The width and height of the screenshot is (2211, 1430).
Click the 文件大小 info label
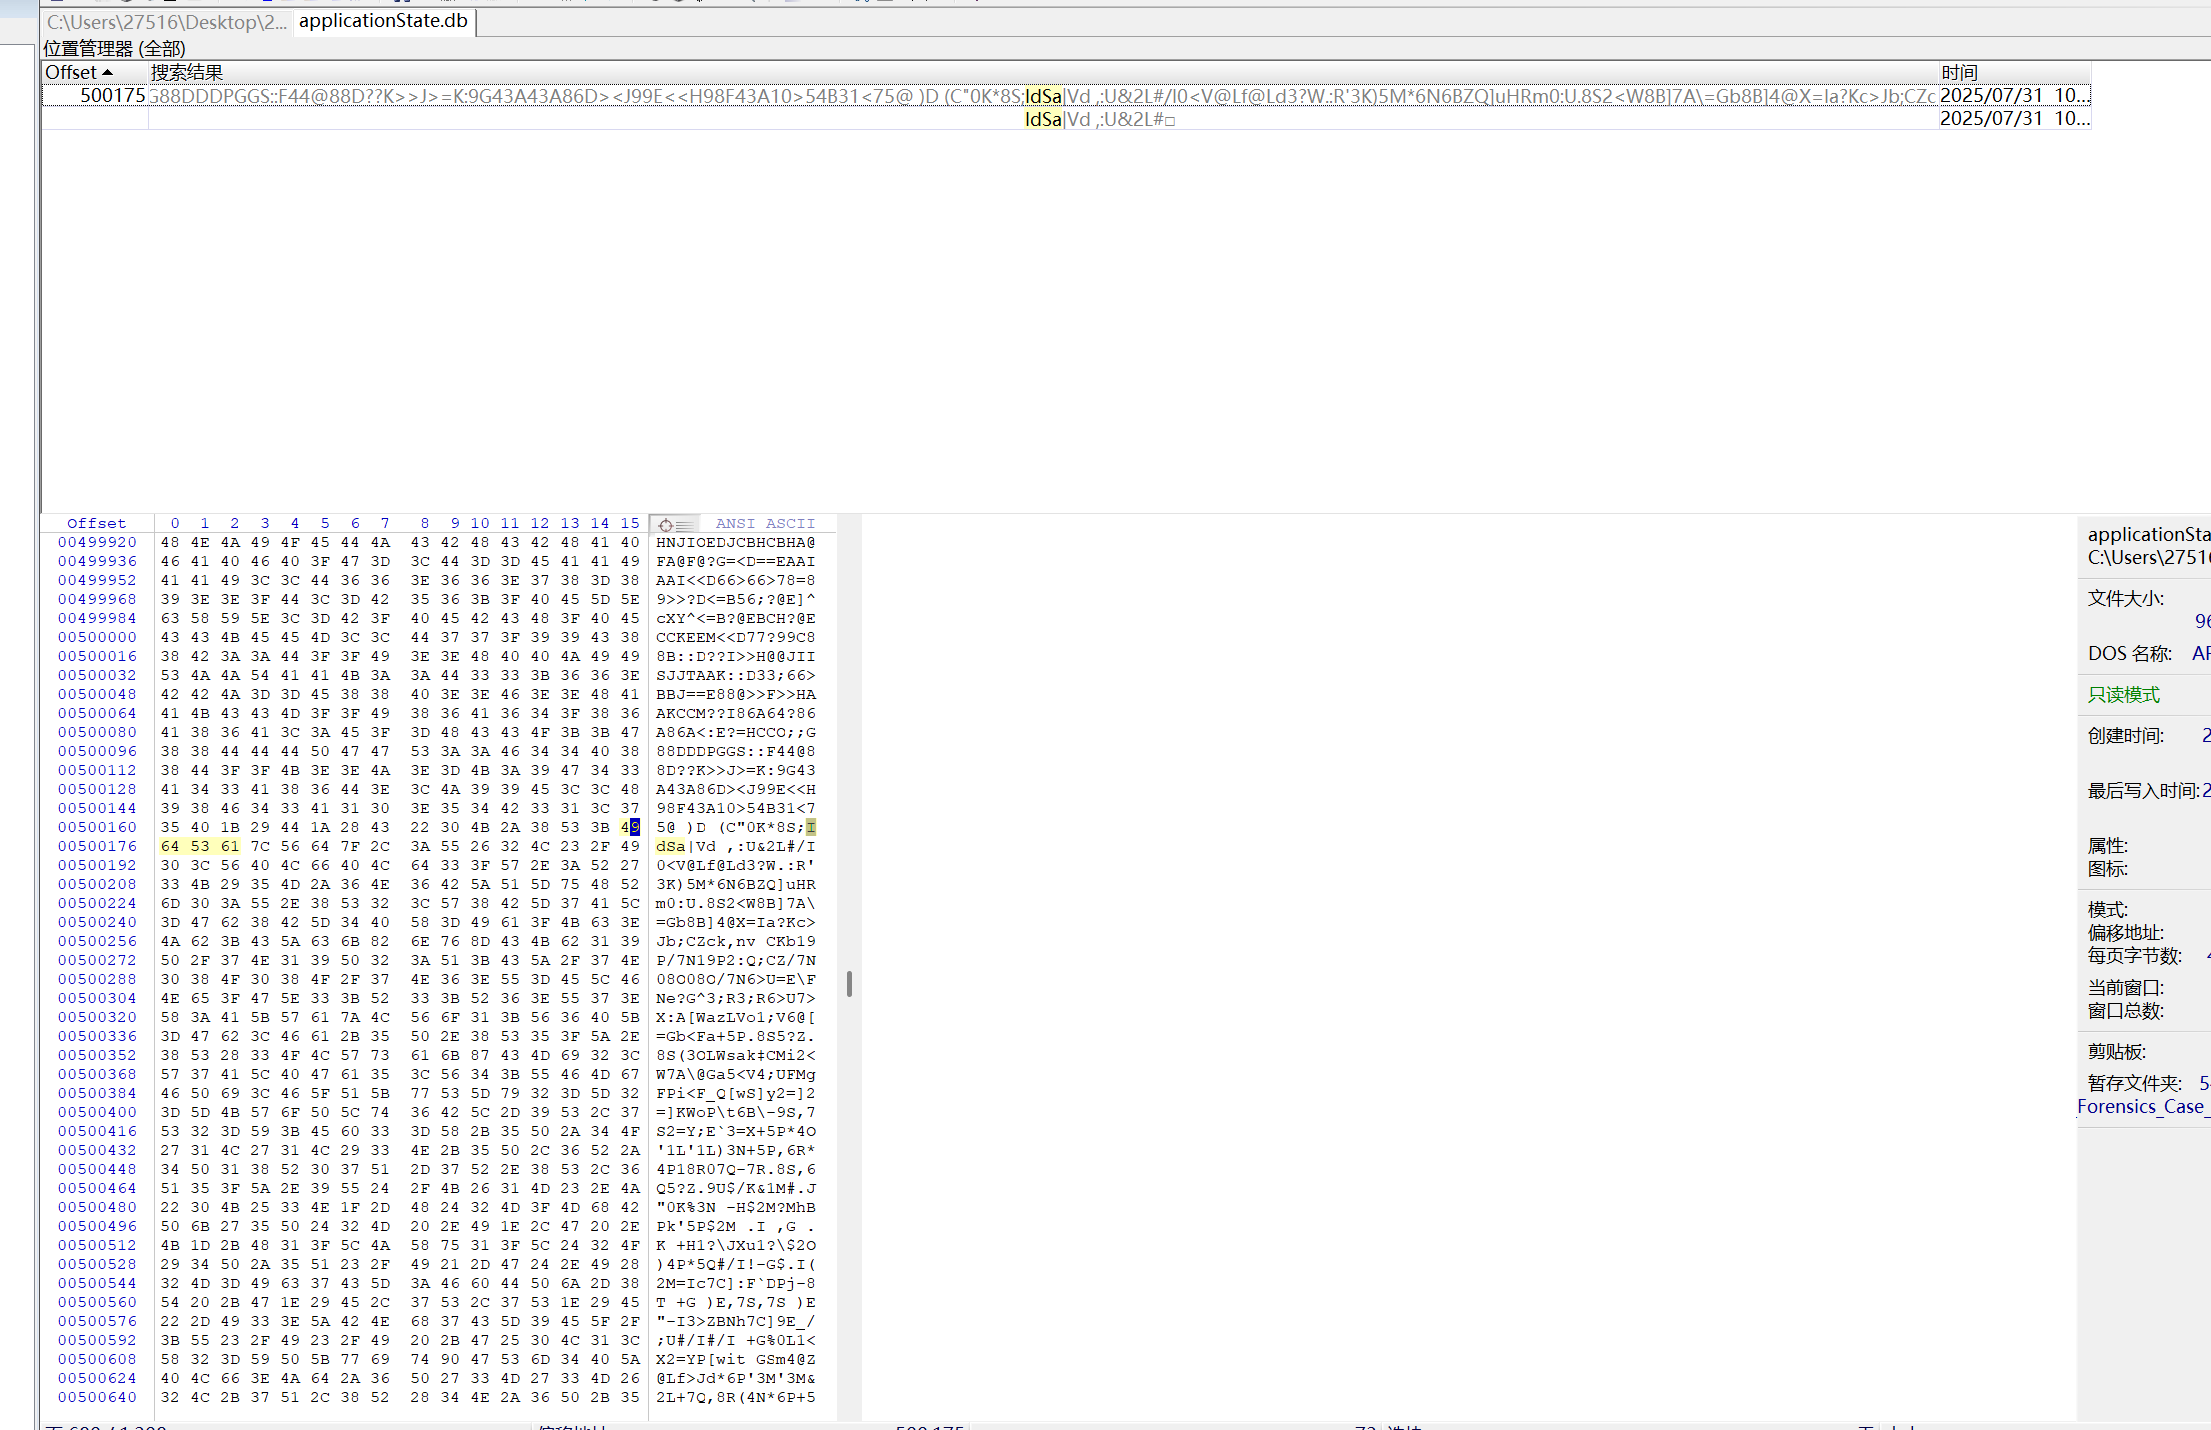pos(2125,598)
